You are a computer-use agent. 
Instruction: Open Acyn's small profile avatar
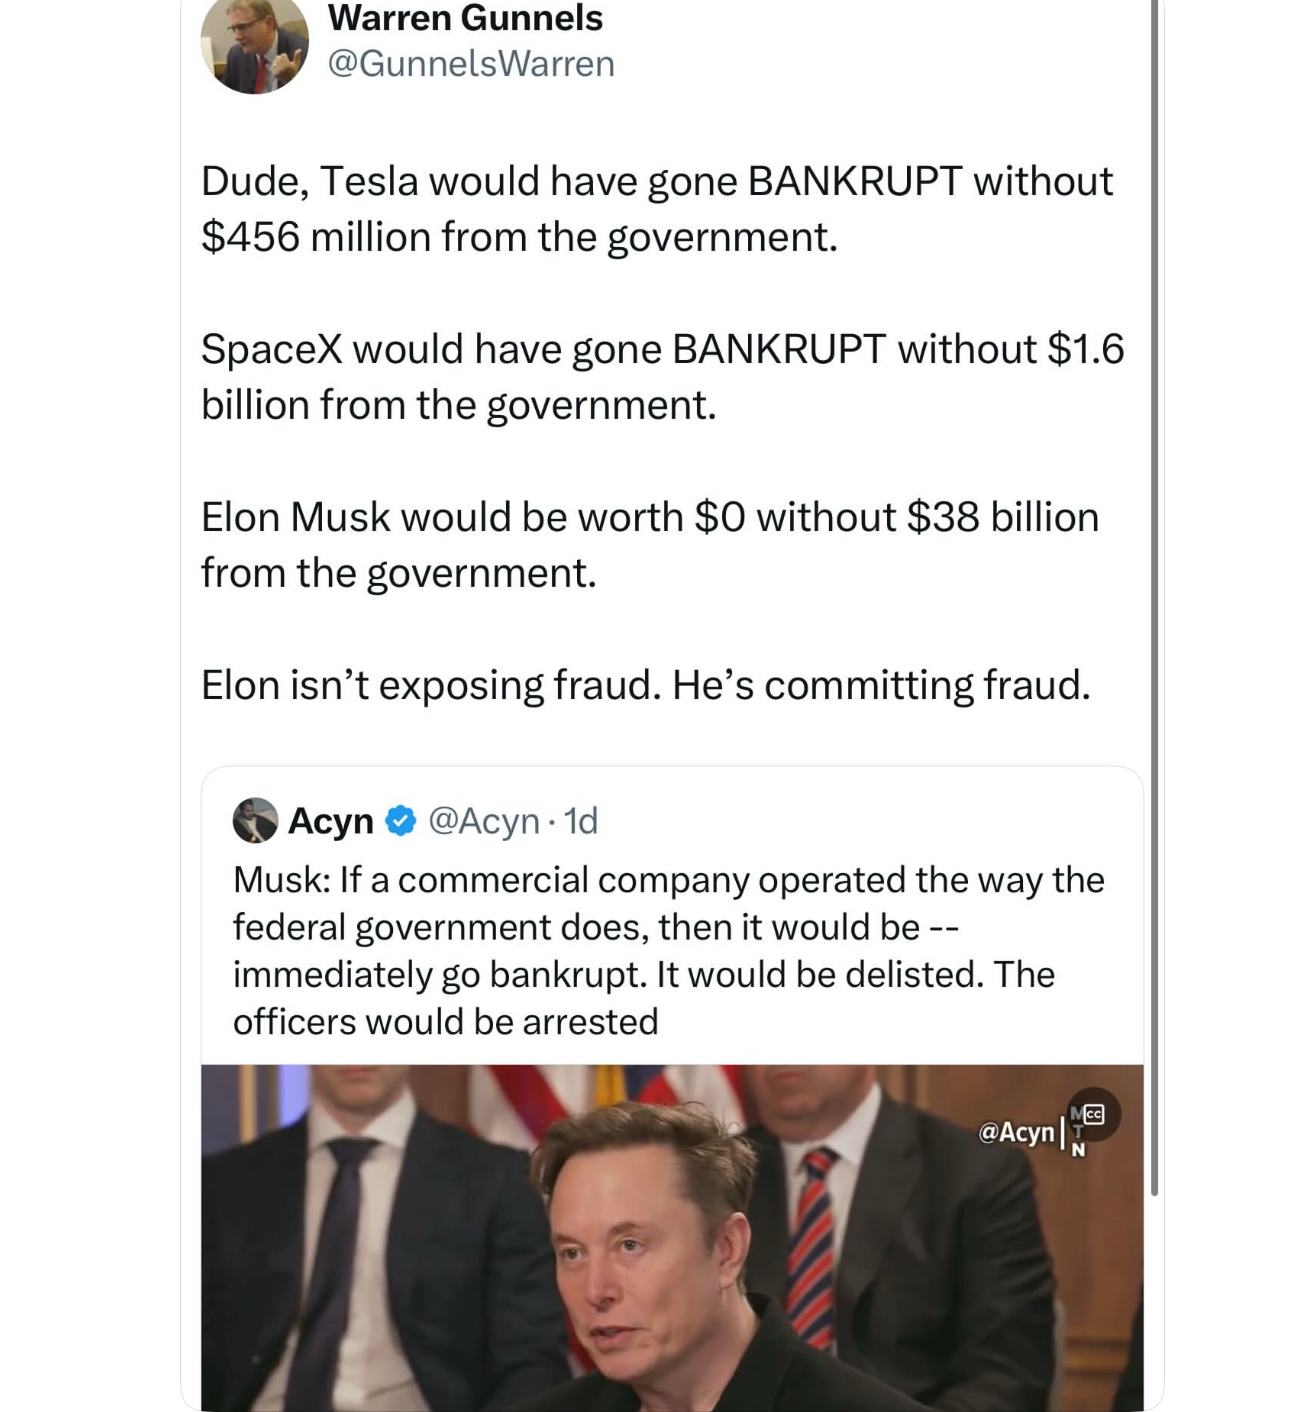coord(255,820)
